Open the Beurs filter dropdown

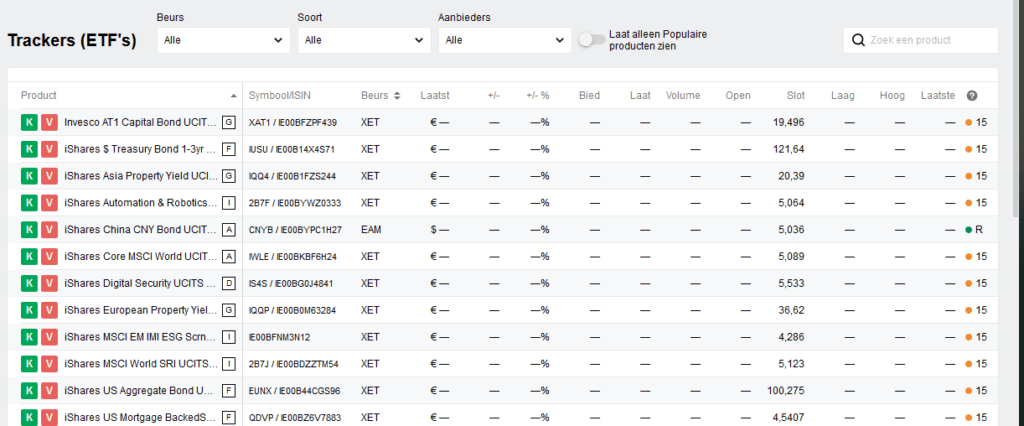223,40
